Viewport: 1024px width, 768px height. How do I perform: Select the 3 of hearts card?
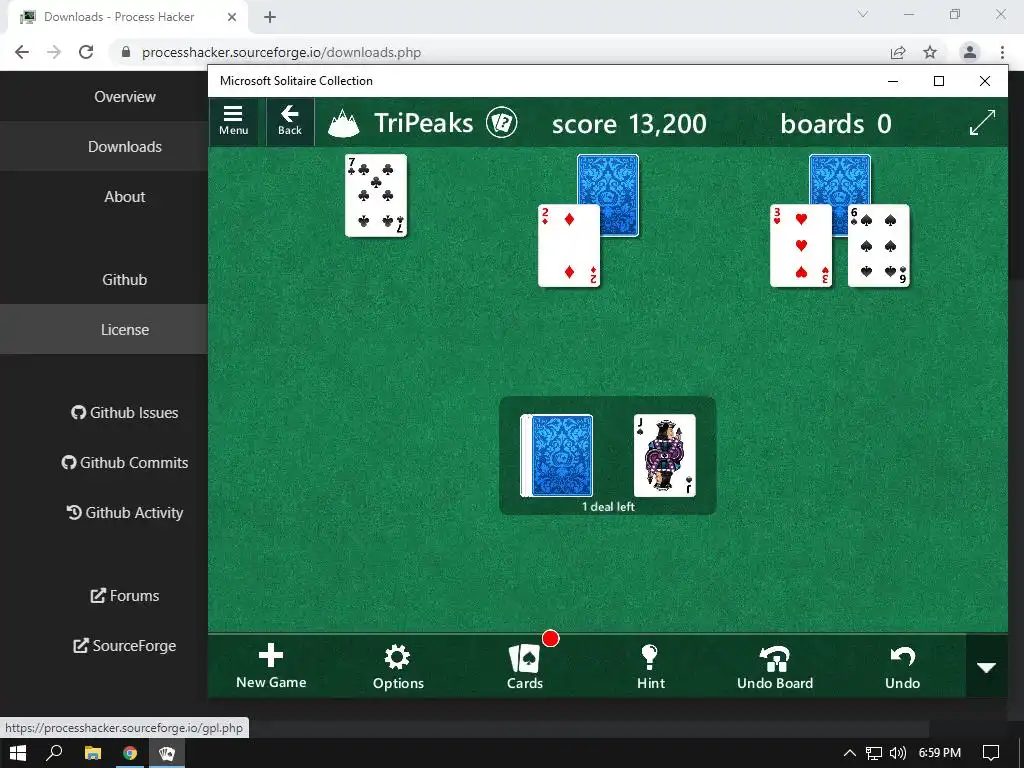pos(801,246)
